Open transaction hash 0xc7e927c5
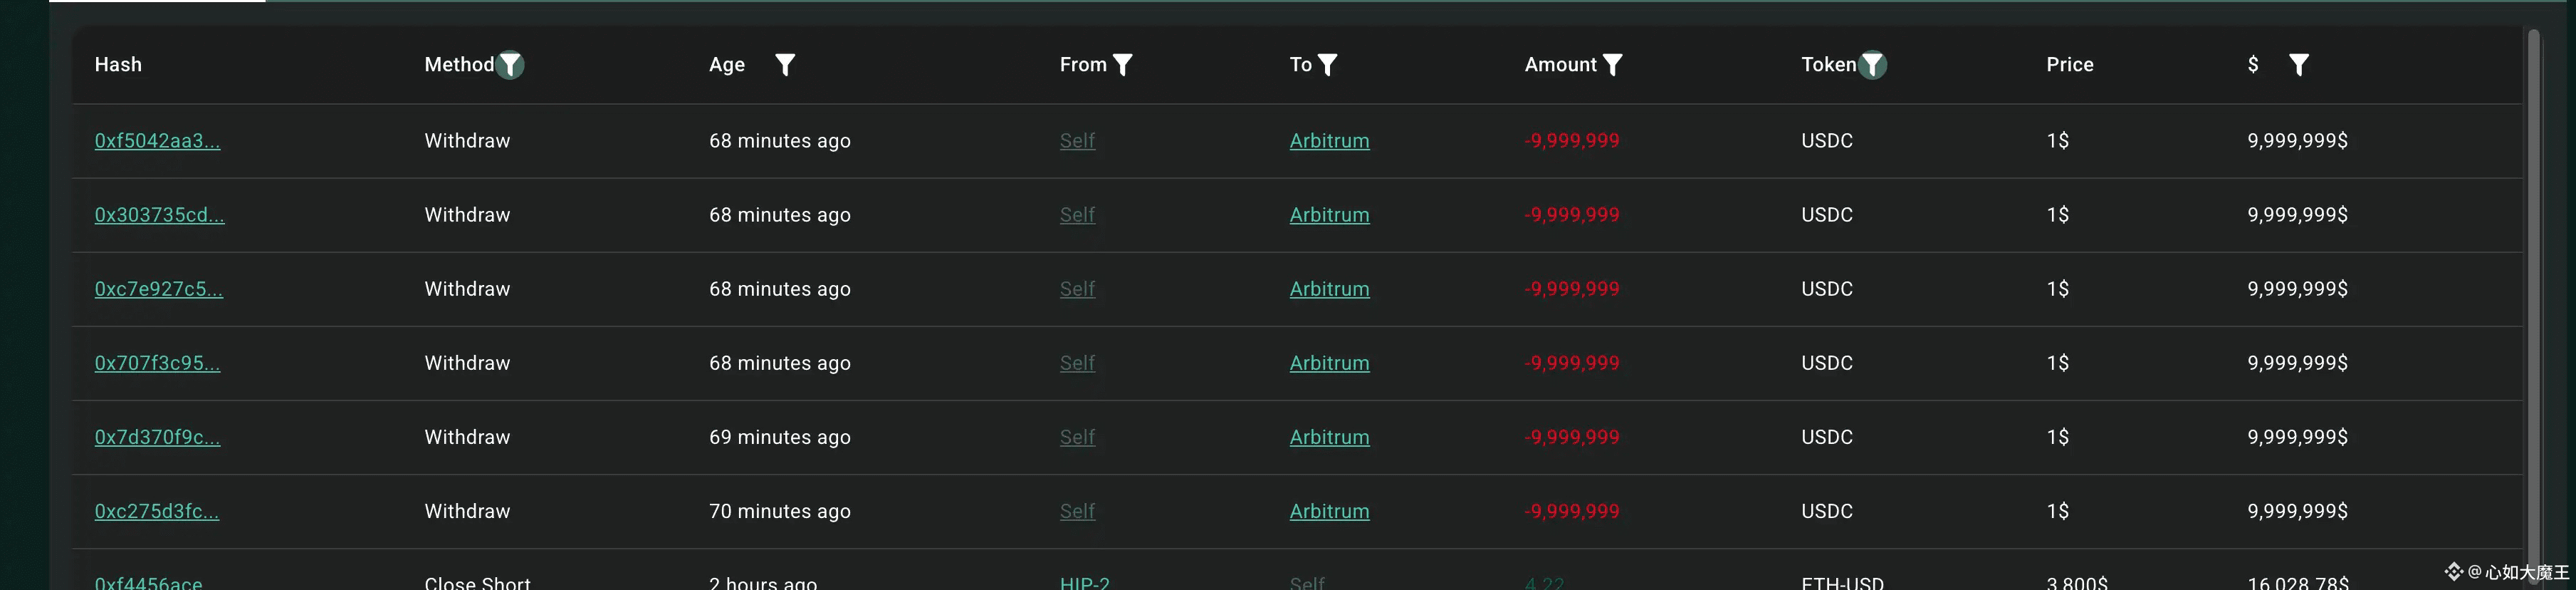The width and height of the screenshot is (2576, 590). tap(158, 289)
